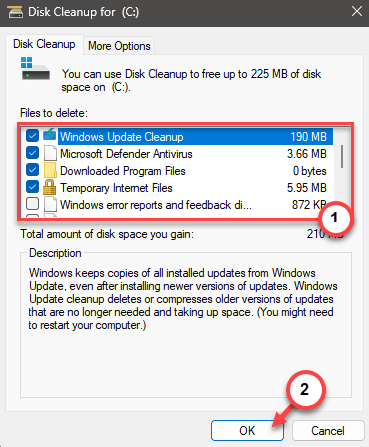
Task: Select the Disk Cleanup tab
Action: (x=44, y=44)
